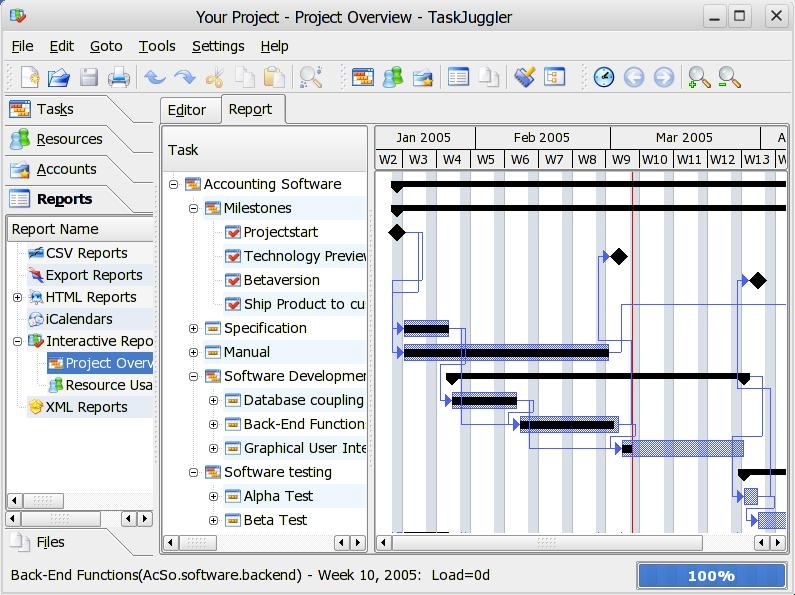Screen dimensions: 795x595
Task: Expand the Back-End Functions task
Action: pos(213,424)
